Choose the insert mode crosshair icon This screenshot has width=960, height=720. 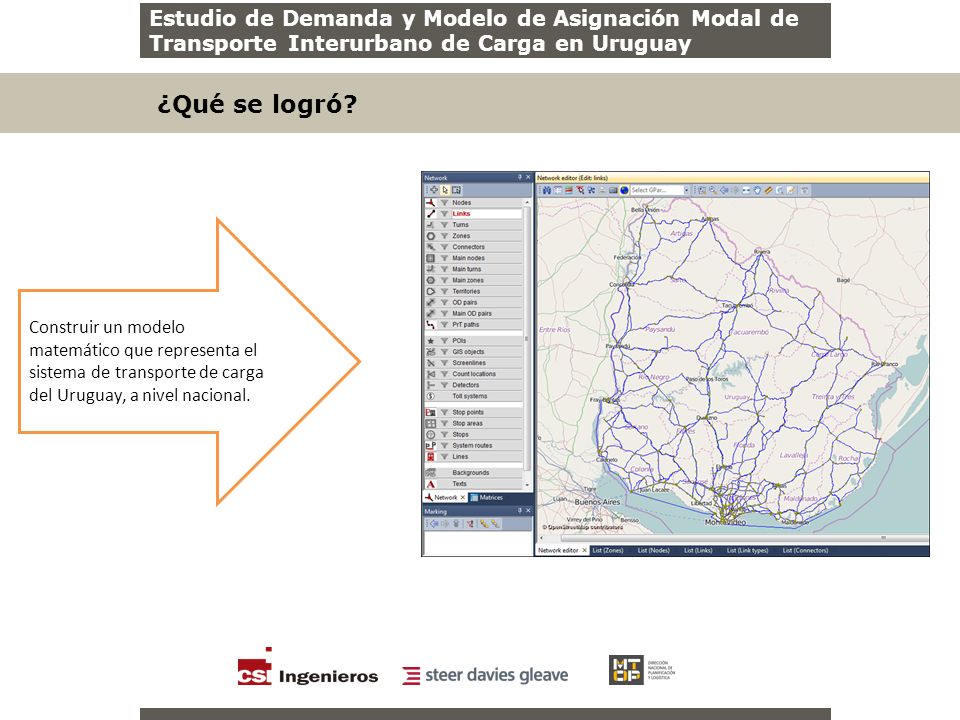pos(434,190)
